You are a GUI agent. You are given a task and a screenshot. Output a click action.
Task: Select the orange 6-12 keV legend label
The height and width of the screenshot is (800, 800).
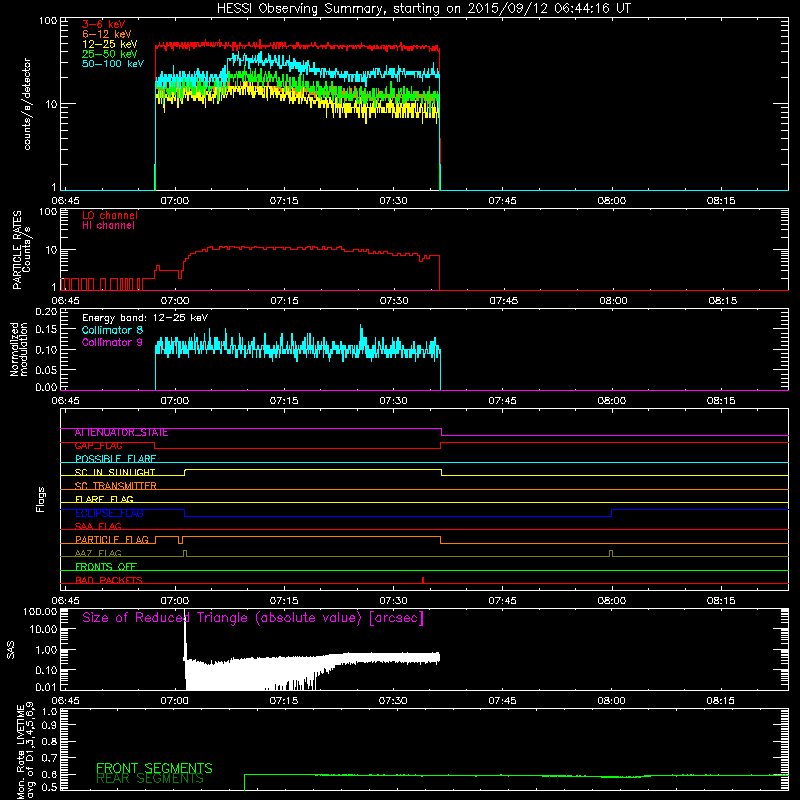tap(107, 34)
